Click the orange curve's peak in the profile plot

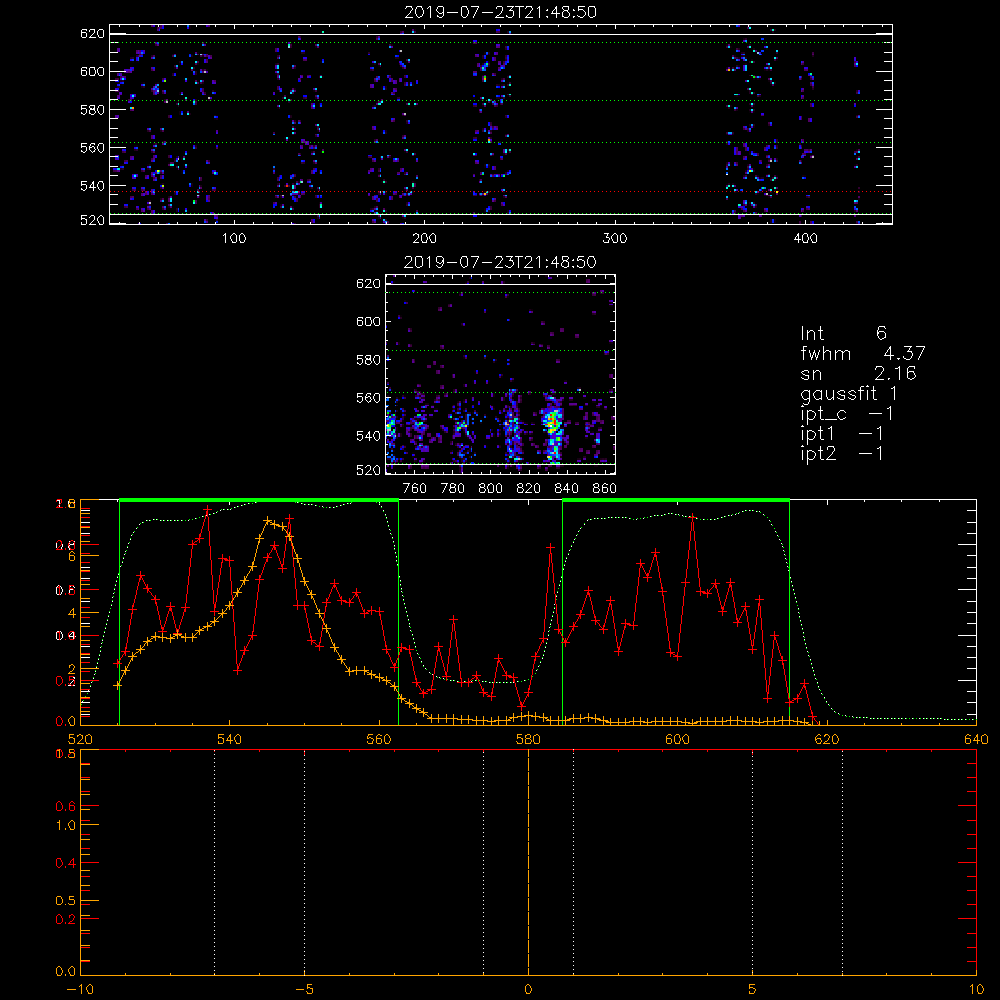[267, 520]
